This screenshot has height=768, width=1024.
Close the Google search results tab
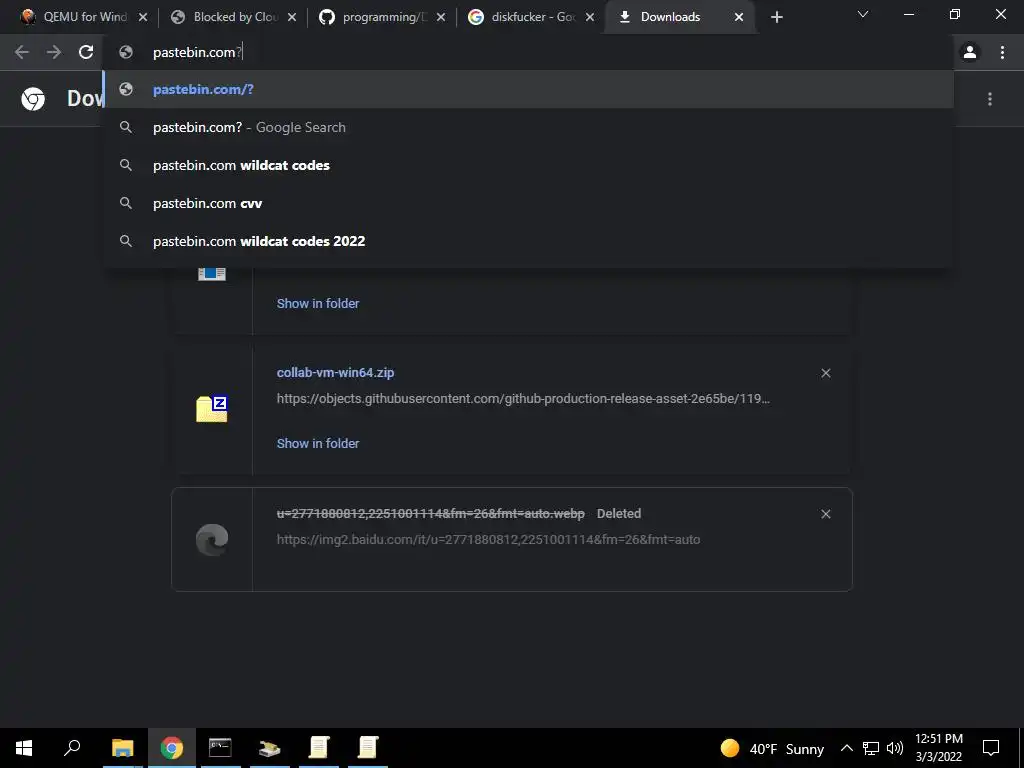point(590,18)
